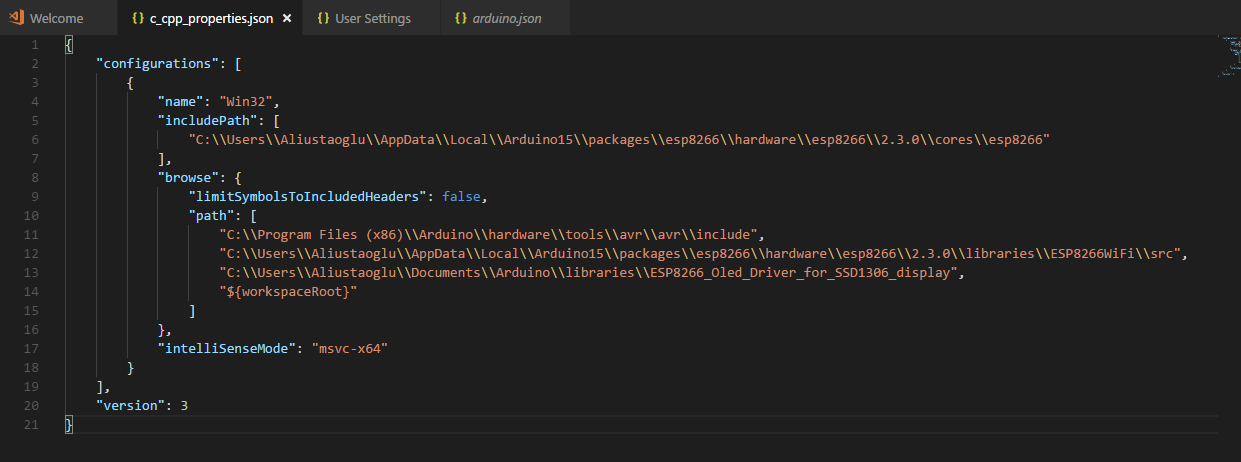Click the braces icon on User Settings tab
The width and height of the screenshot is (1241, 462).
[x=323, y=18]
